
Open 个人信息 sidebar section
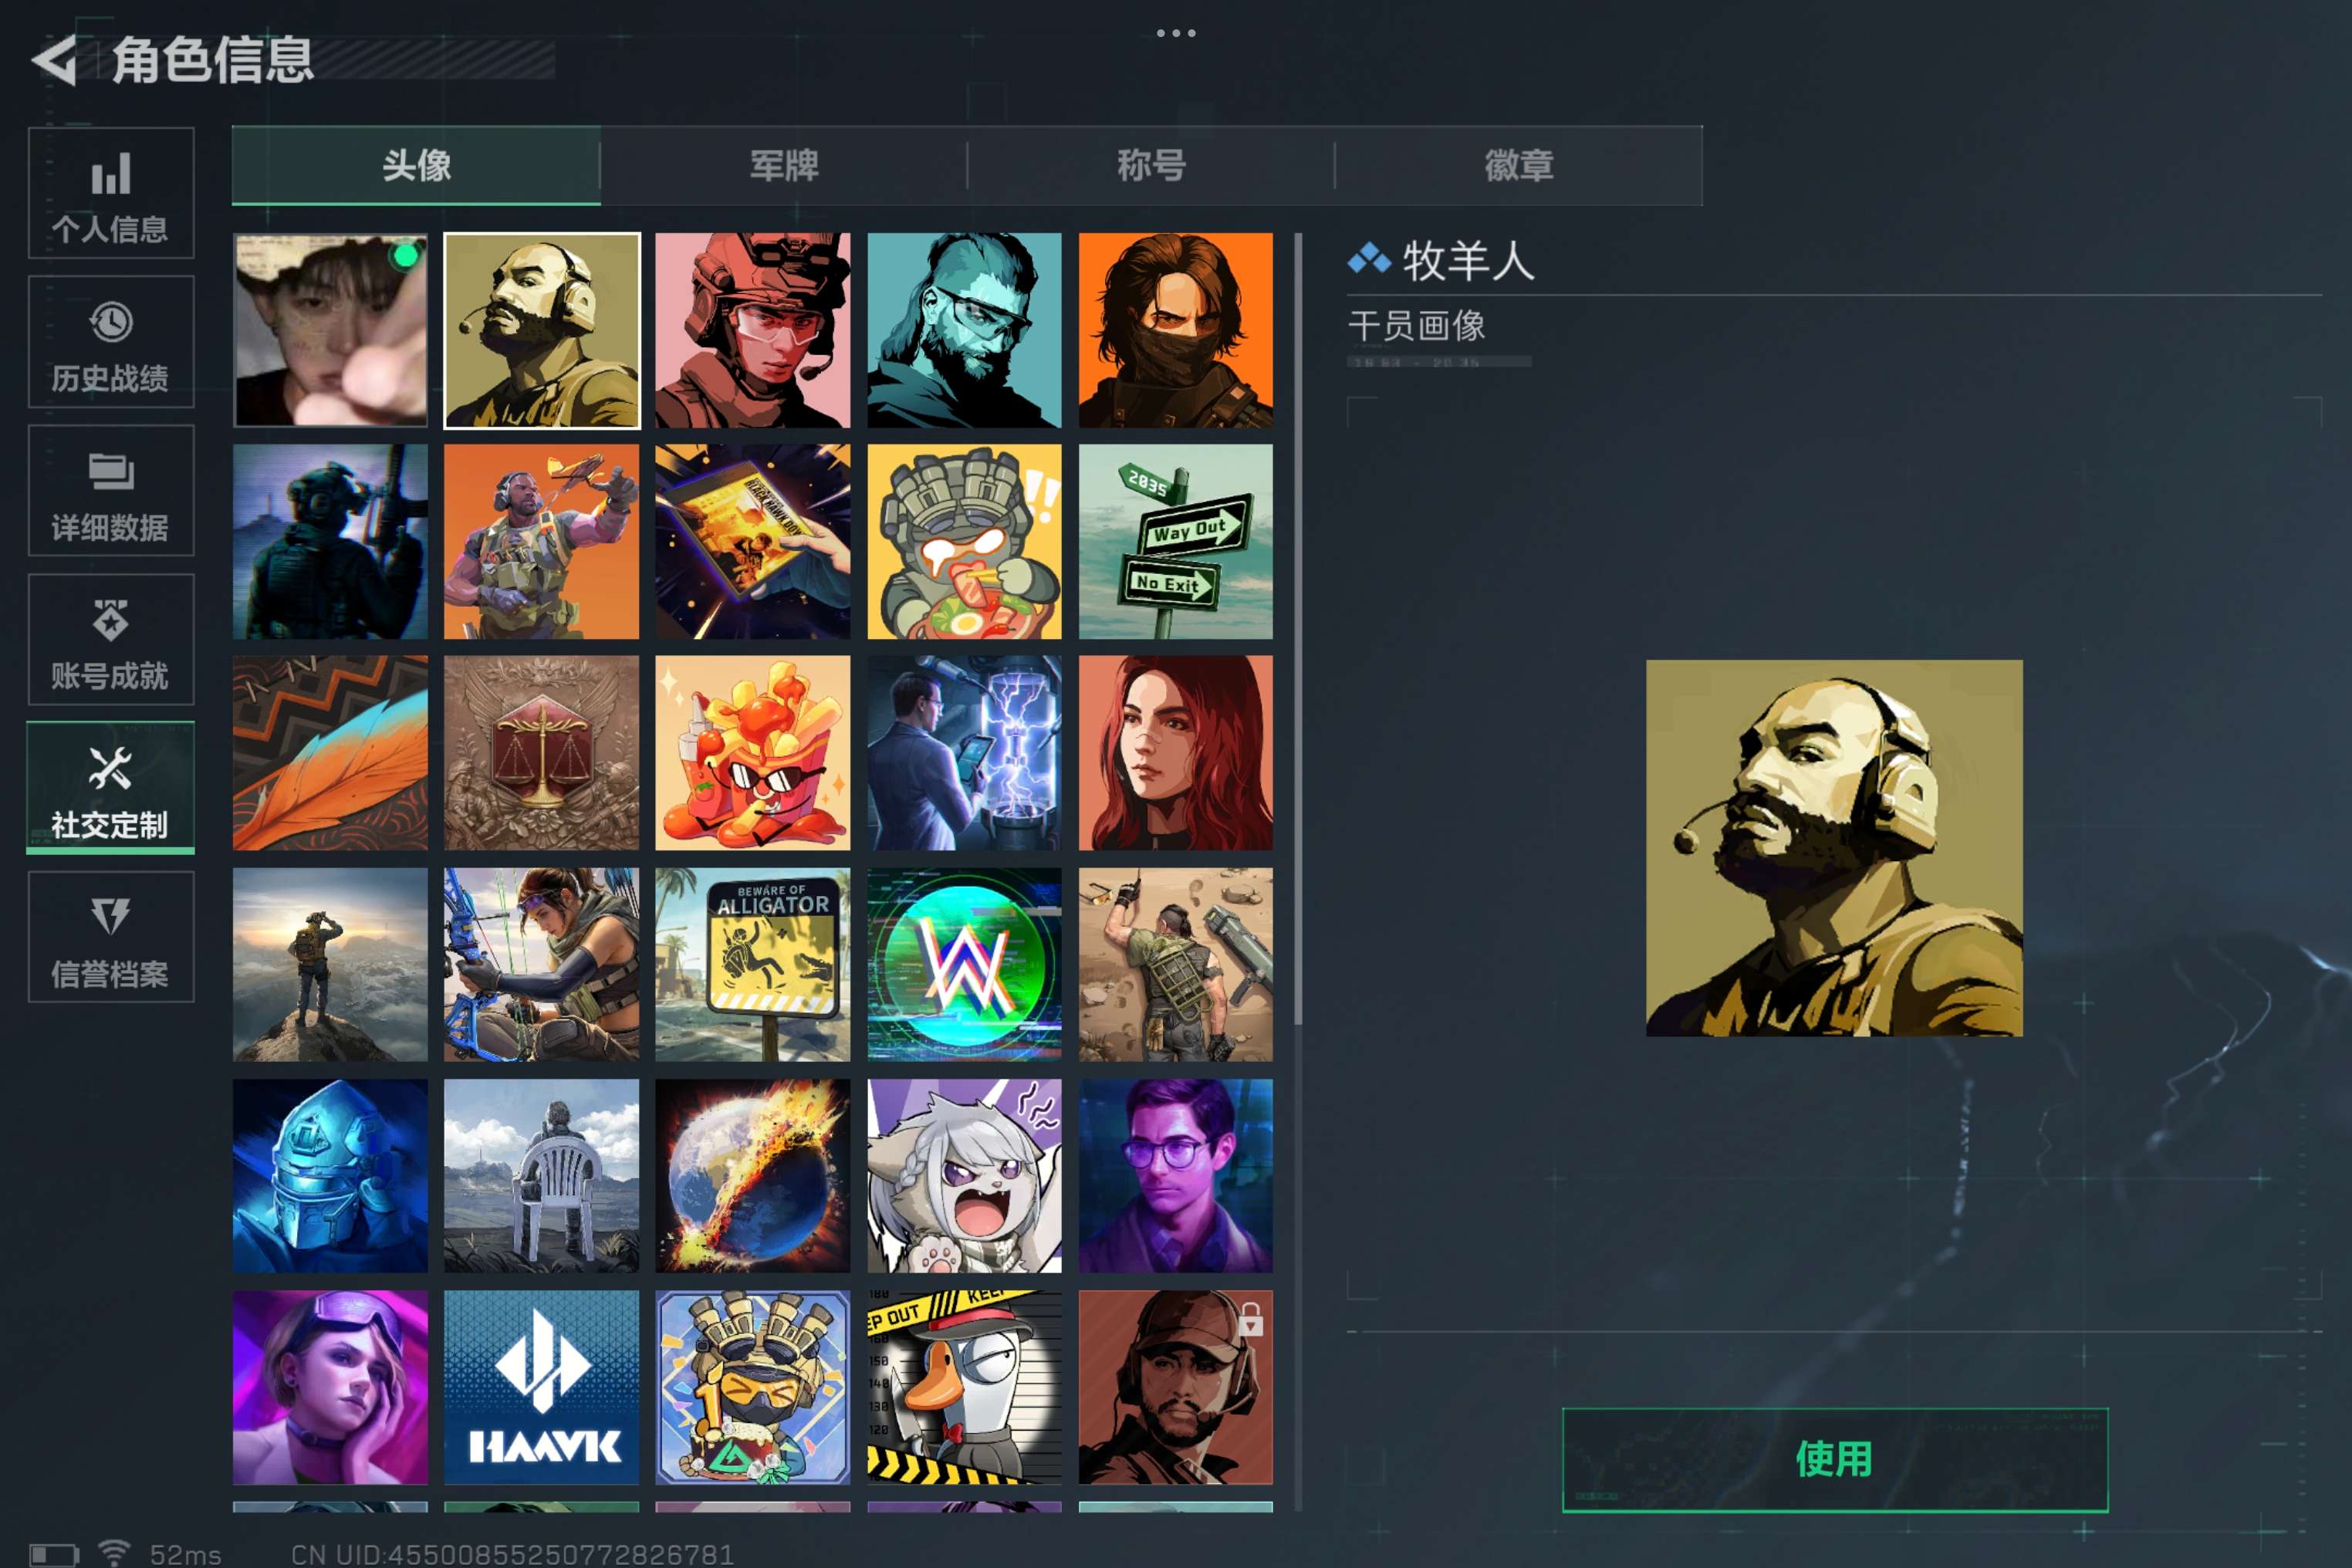pyautogui.click(x=111, y=193)
